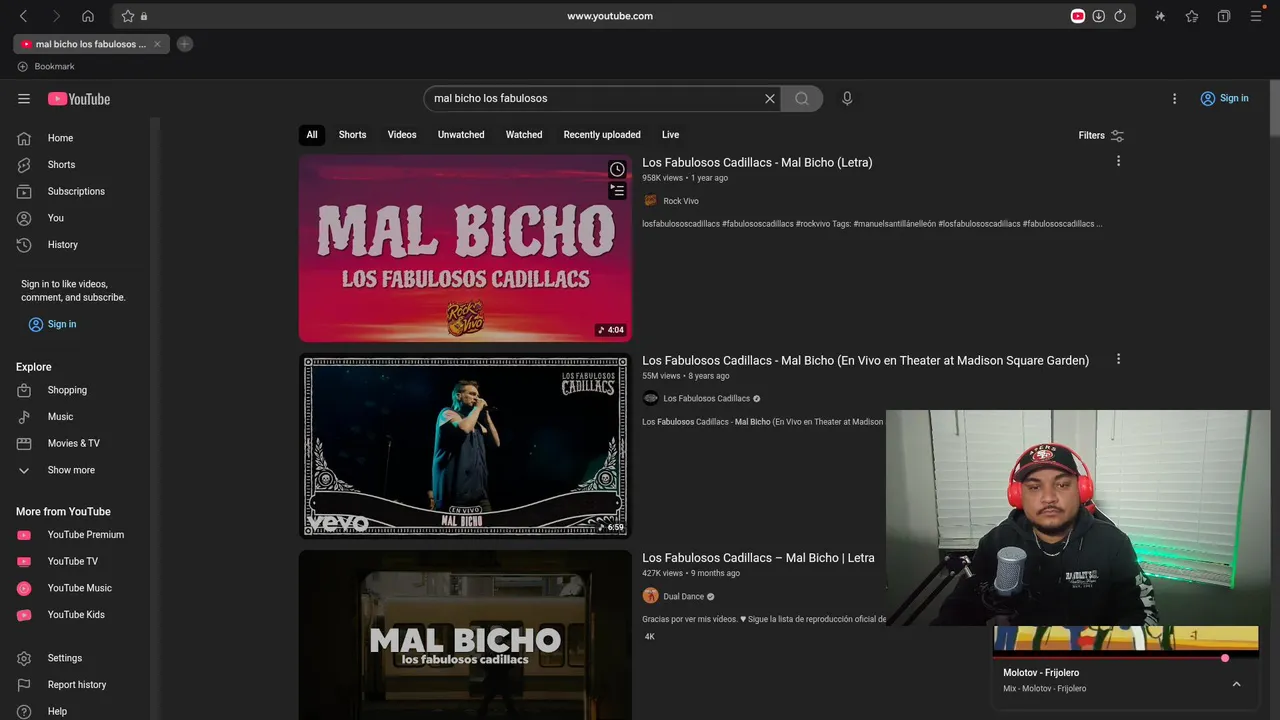Viewport: 1280px width, 720px height.
Task: Select the Shorts filter chip
Action: 352,135
